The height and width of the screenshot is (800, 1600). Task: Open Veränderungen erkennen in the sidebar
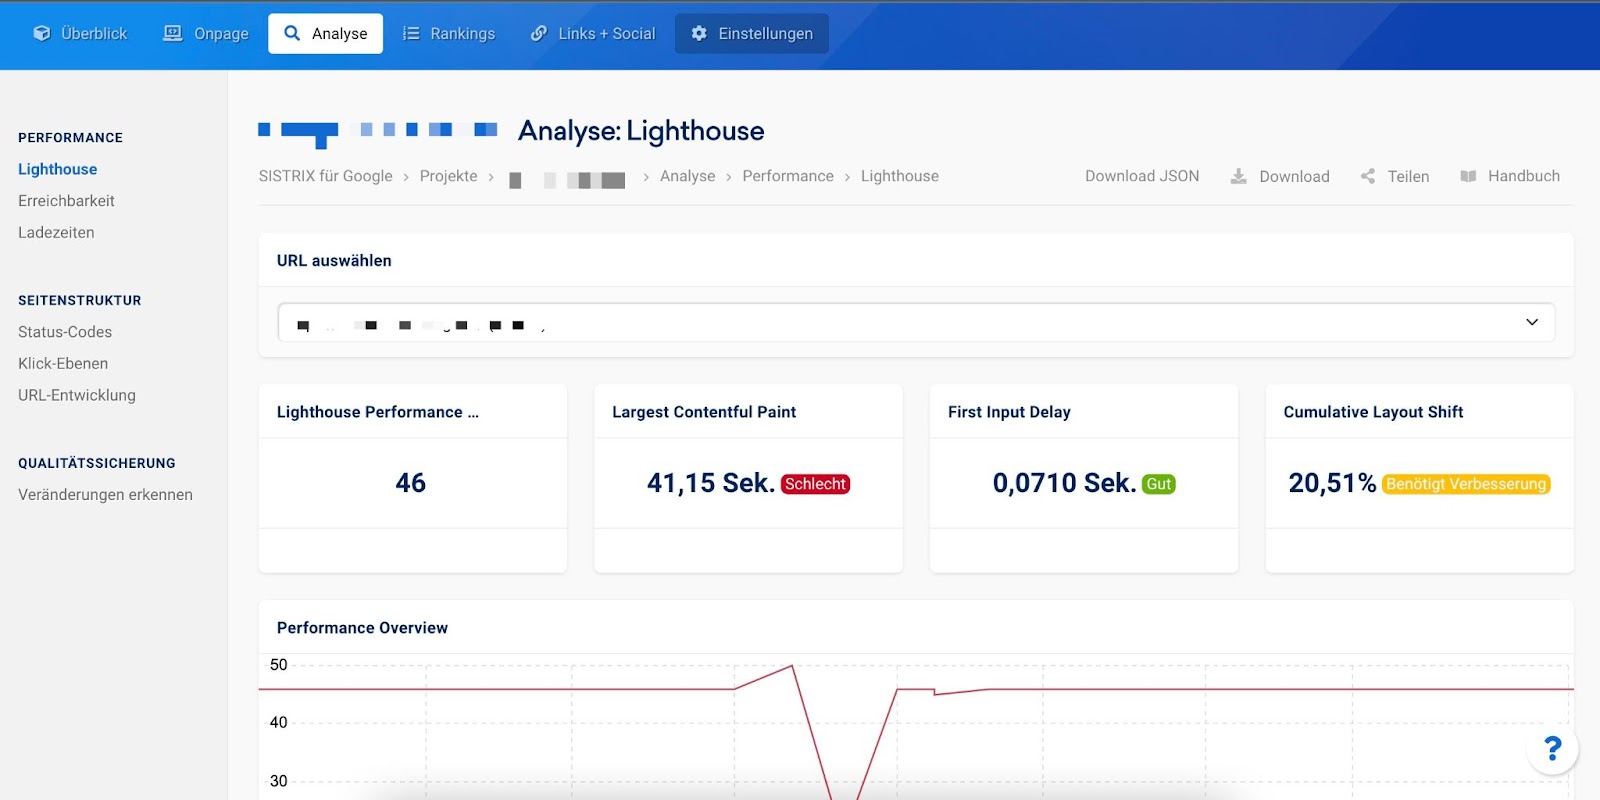click(105, 495)
